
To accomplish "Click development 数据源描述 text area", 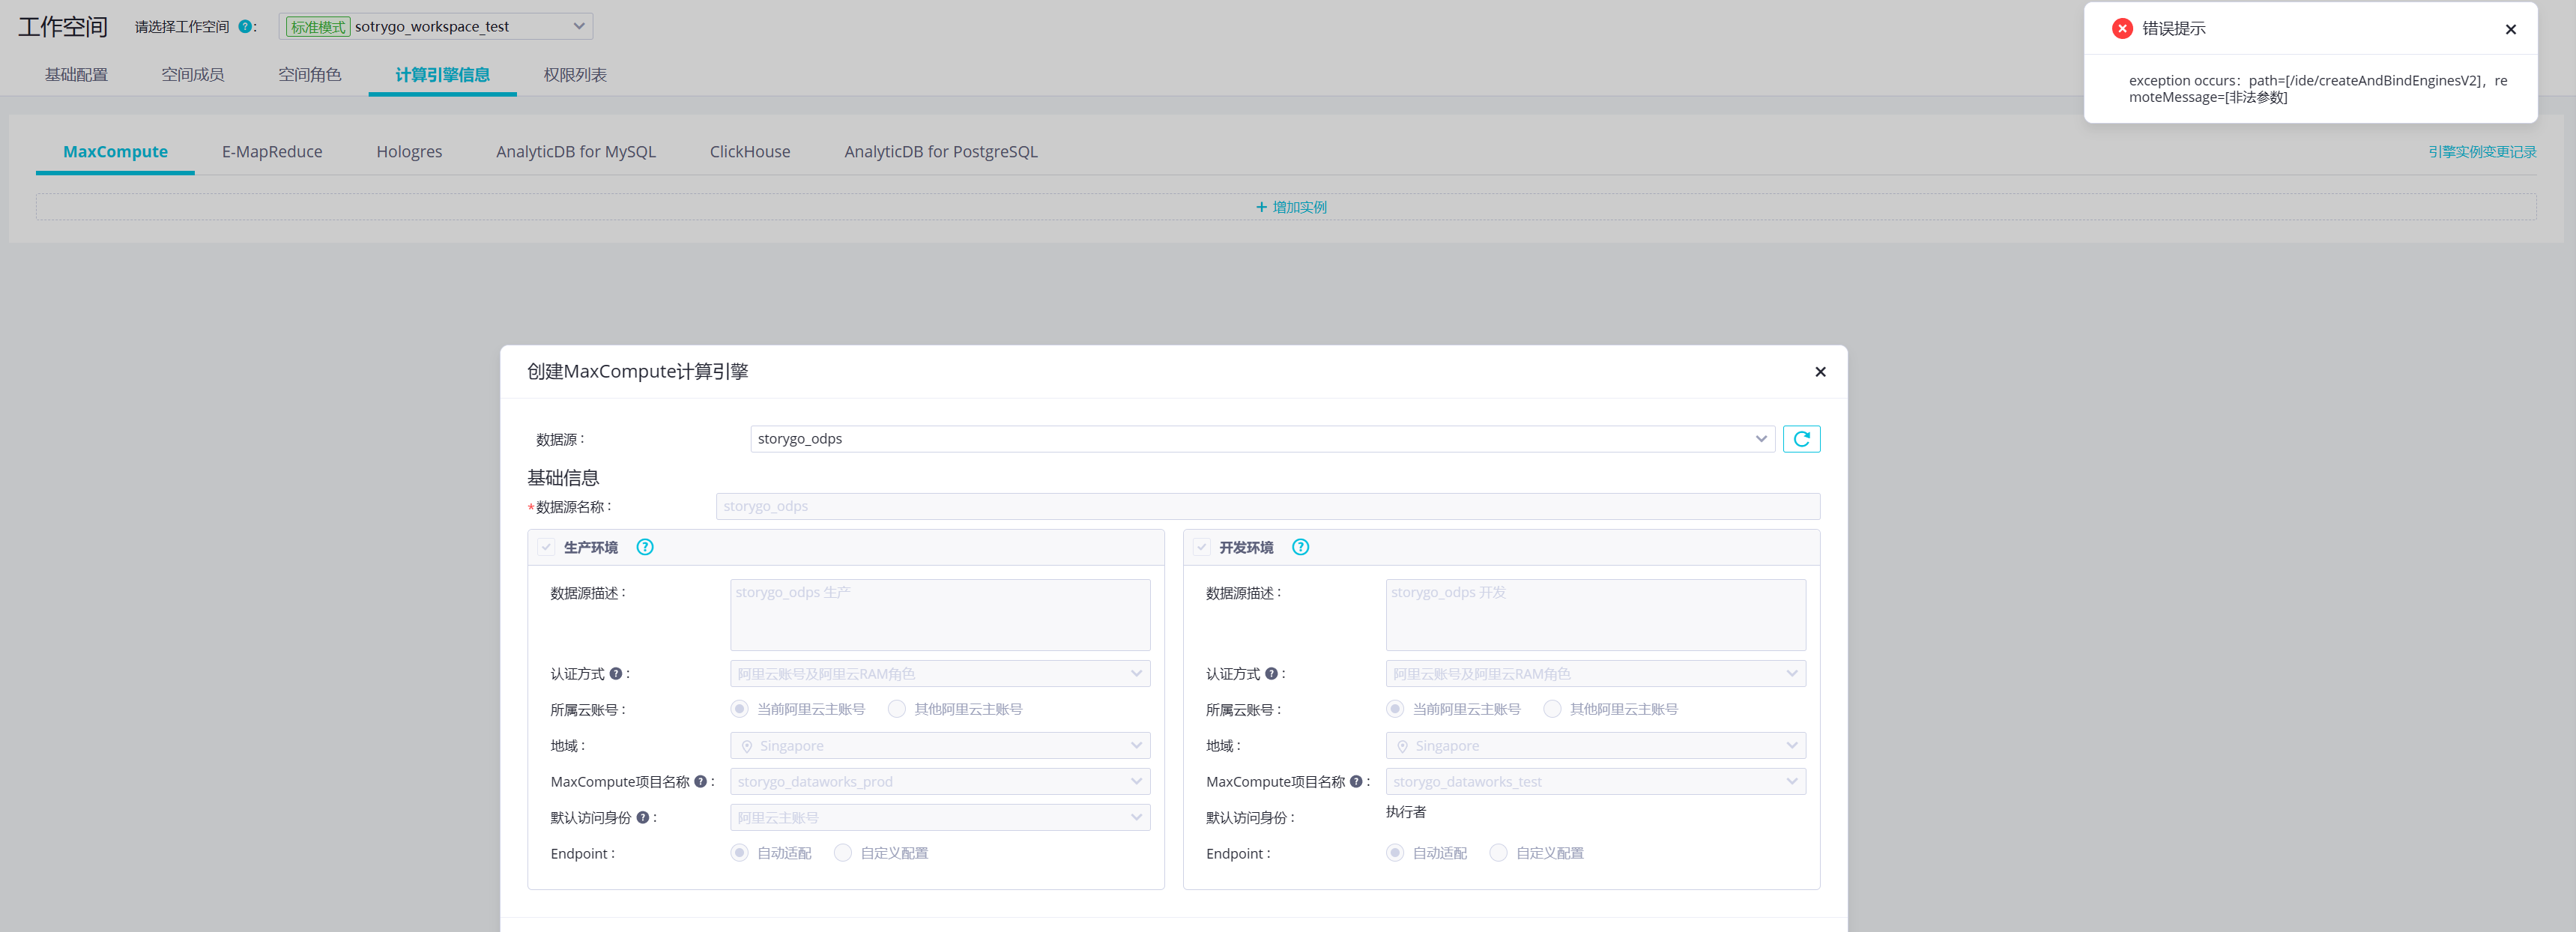I will [x=1595, y=615].
